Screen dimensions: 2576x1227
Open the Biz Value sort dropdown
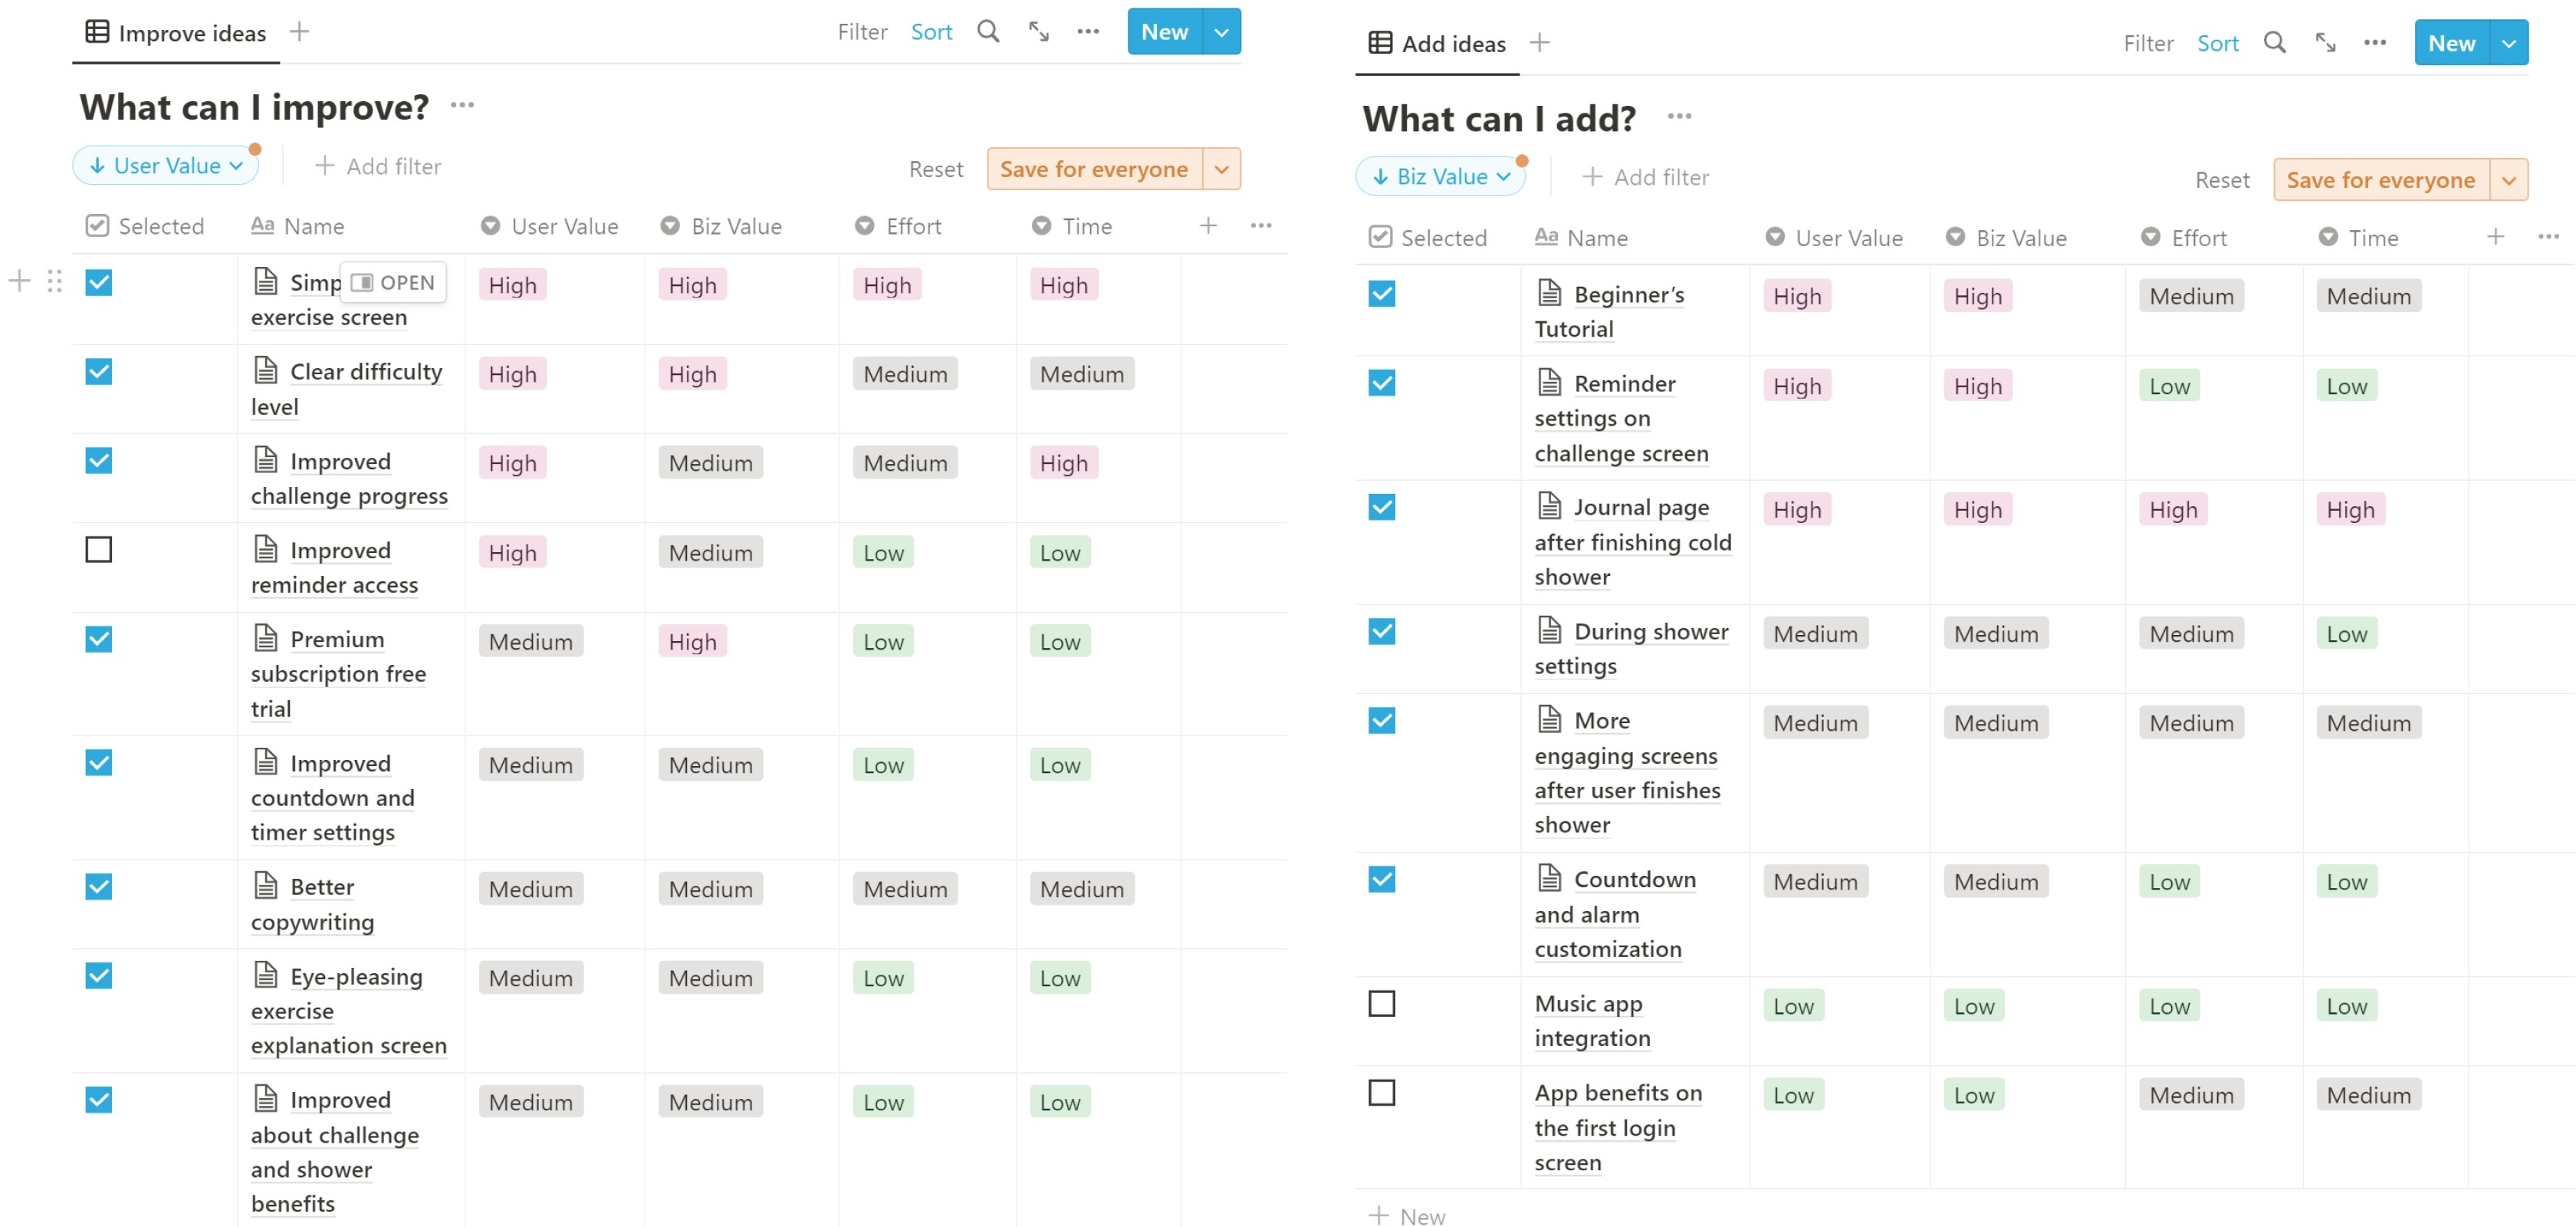tap(1441, 177)
